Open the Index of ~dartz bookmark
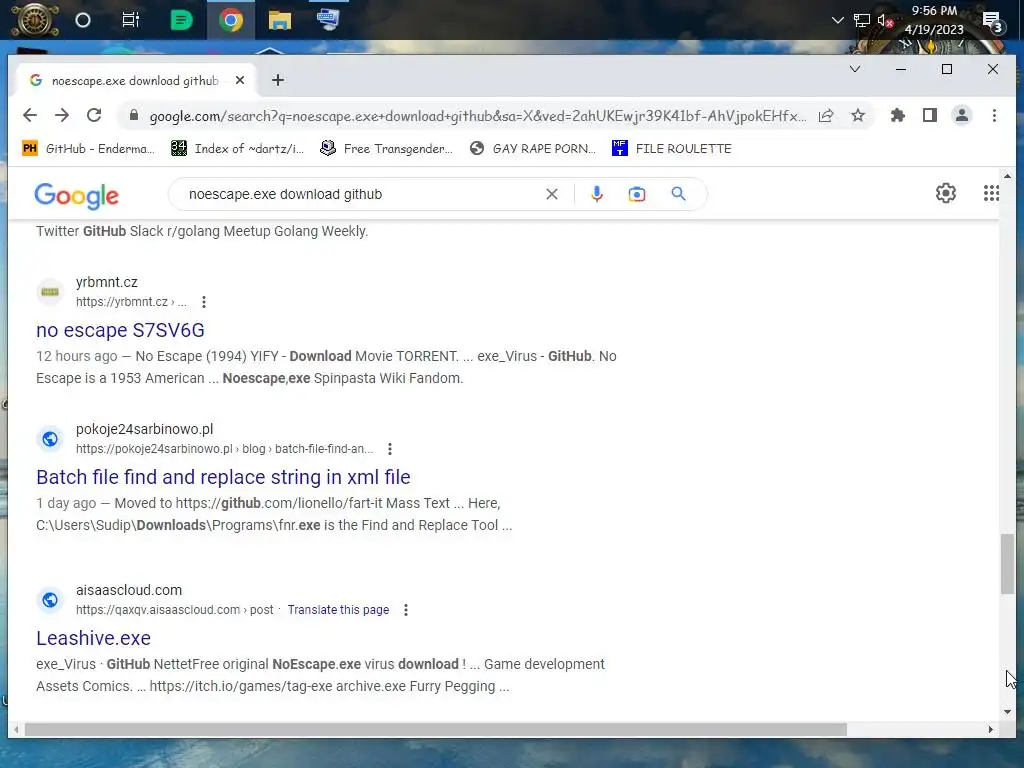Screen dimensions: 1024x768 click(238, 149)
